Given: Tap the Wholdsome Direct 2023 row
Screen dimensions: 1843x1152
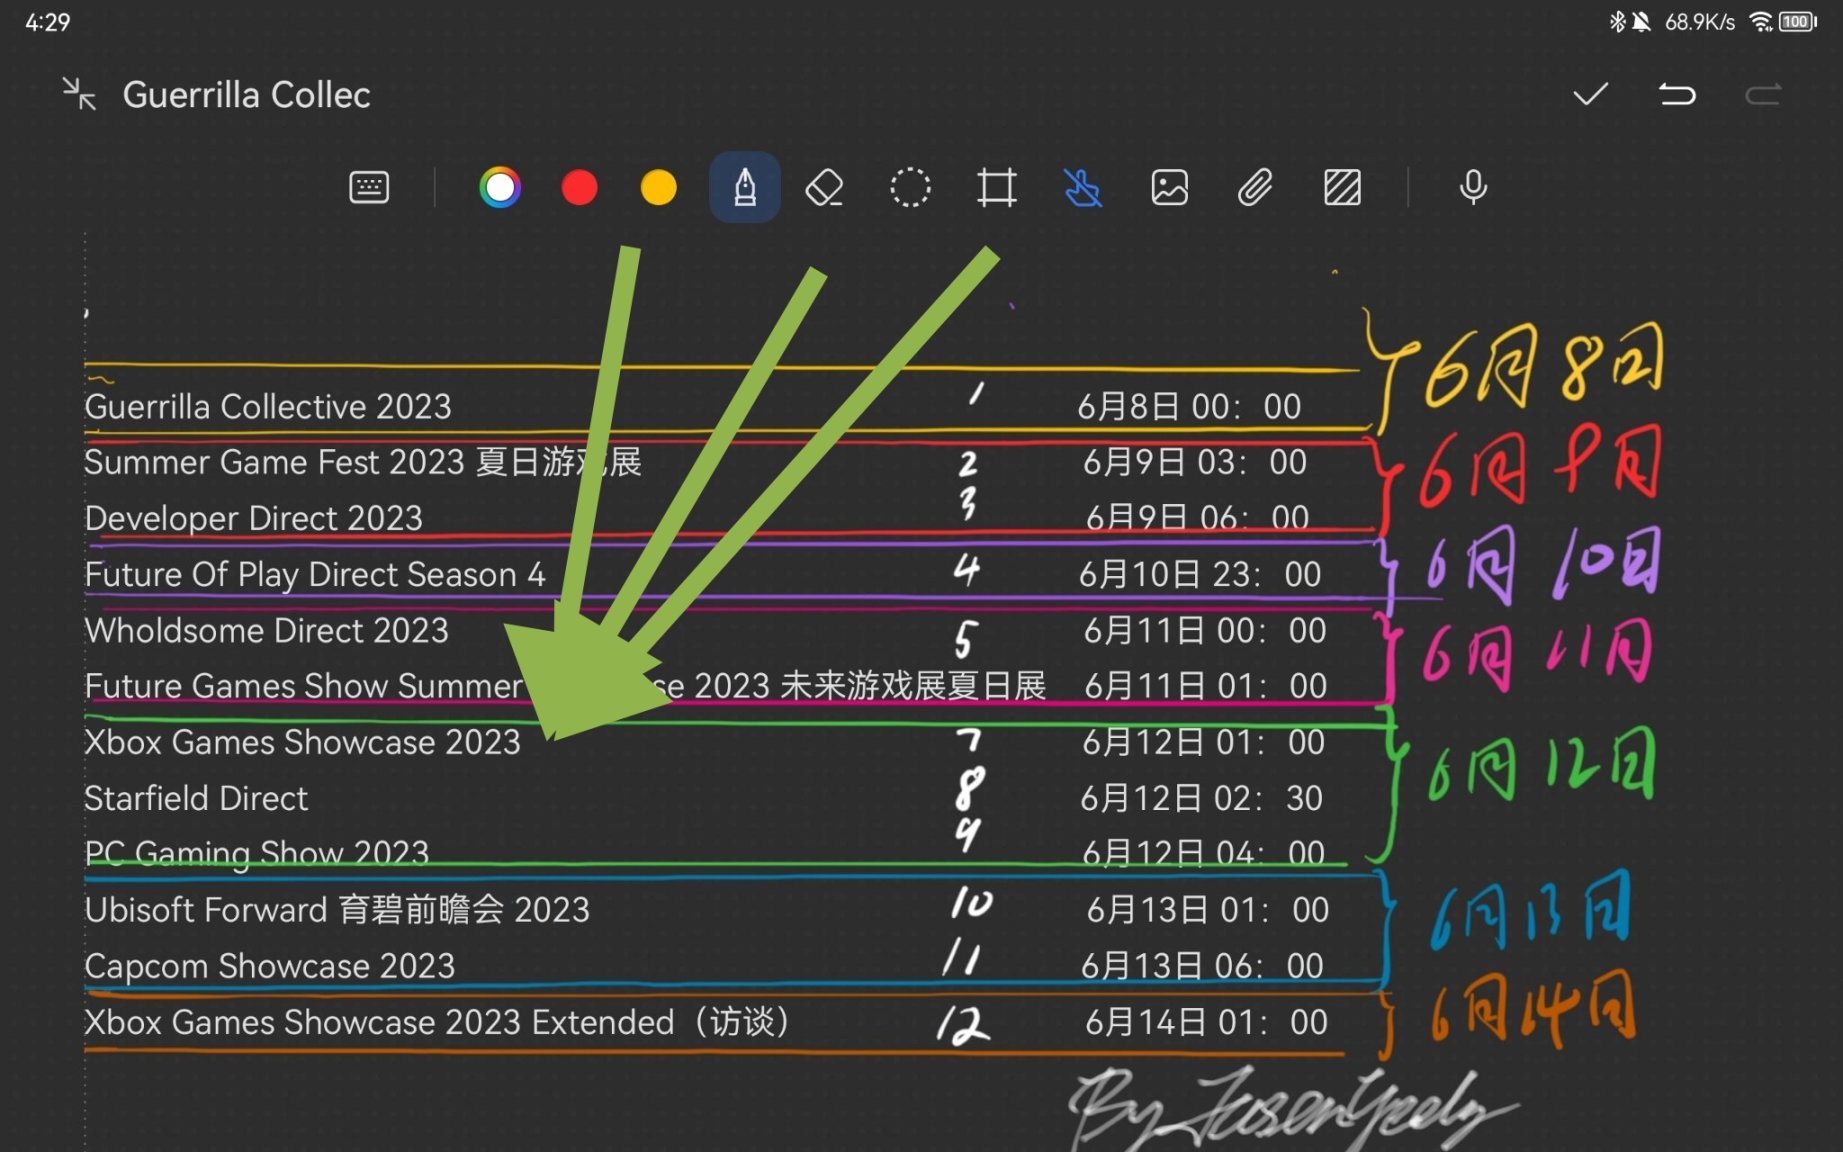Looking at the screenshot, I should pos(267,630).
